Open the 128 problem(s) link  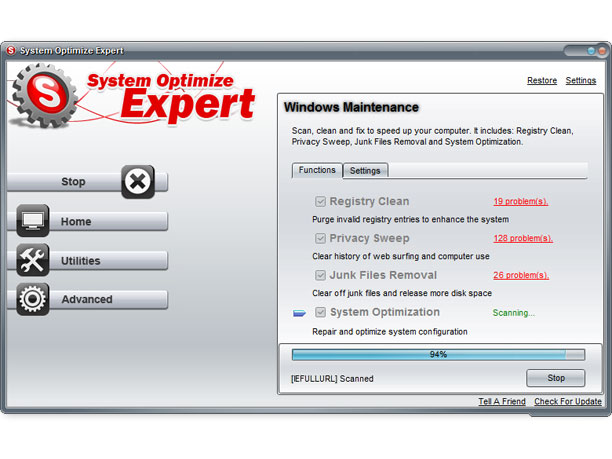(523, 238)
